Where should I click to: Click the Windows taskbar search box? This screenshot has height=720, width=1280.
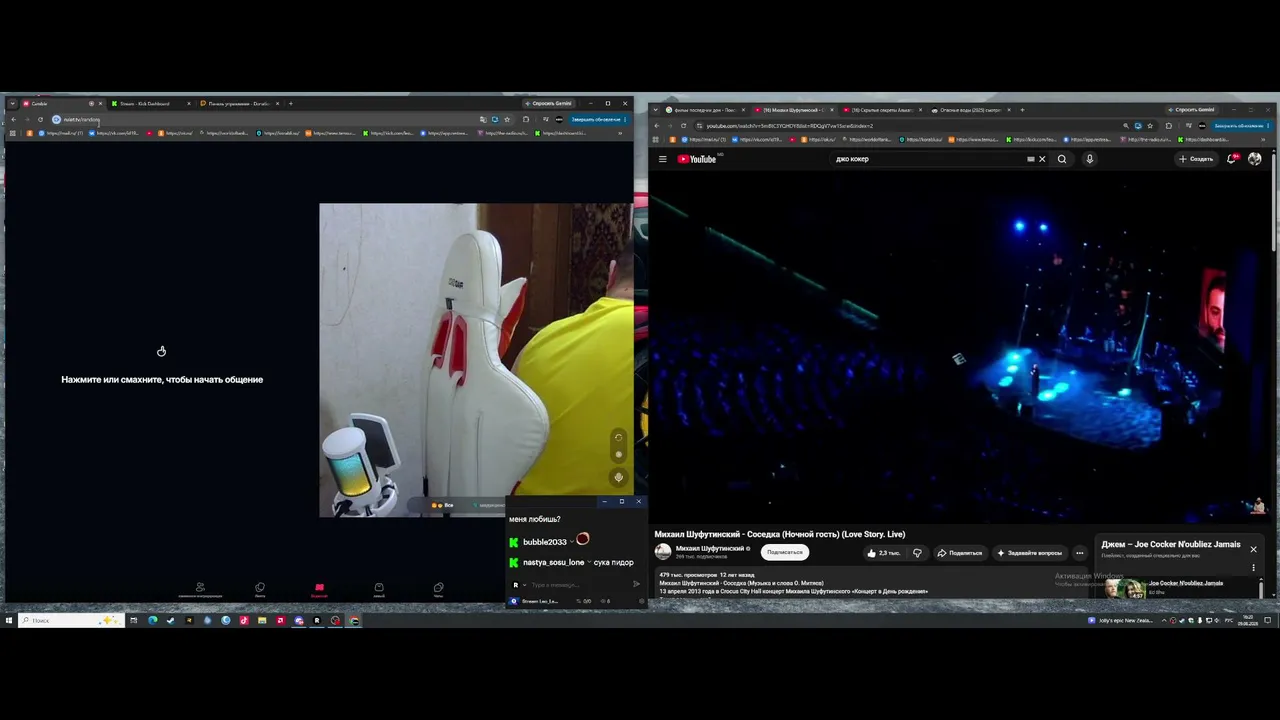pos(72,621)
